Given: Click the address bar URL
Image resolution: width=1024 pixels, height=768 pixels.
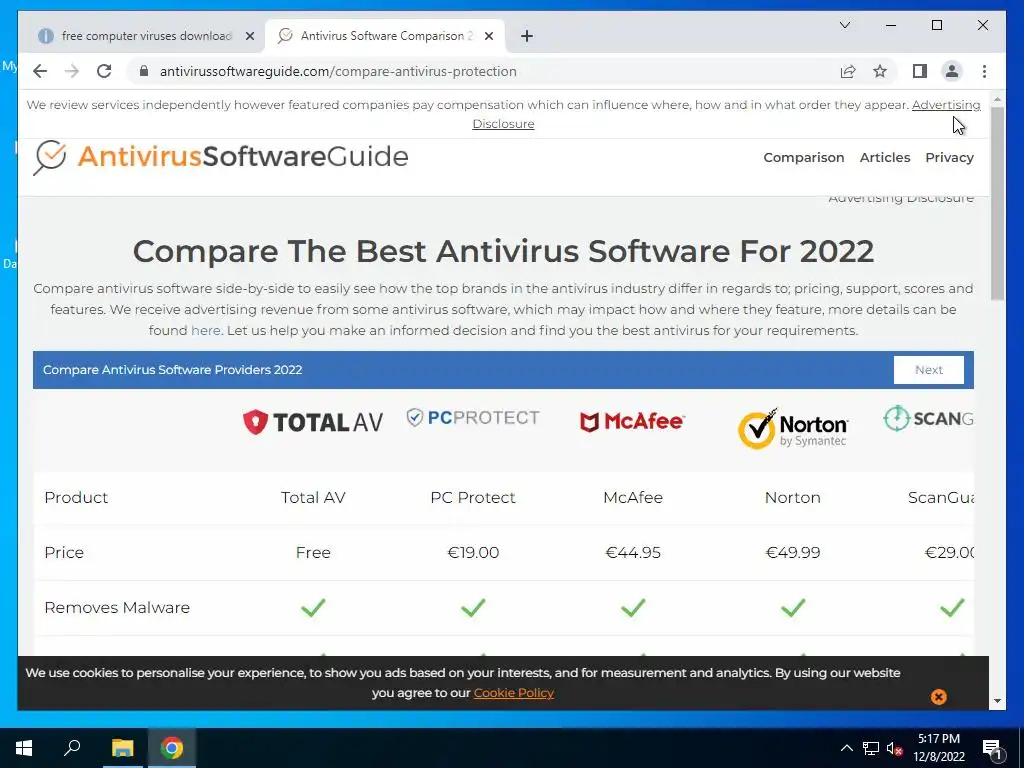Looking at the screenshot, I should point(338,71).
